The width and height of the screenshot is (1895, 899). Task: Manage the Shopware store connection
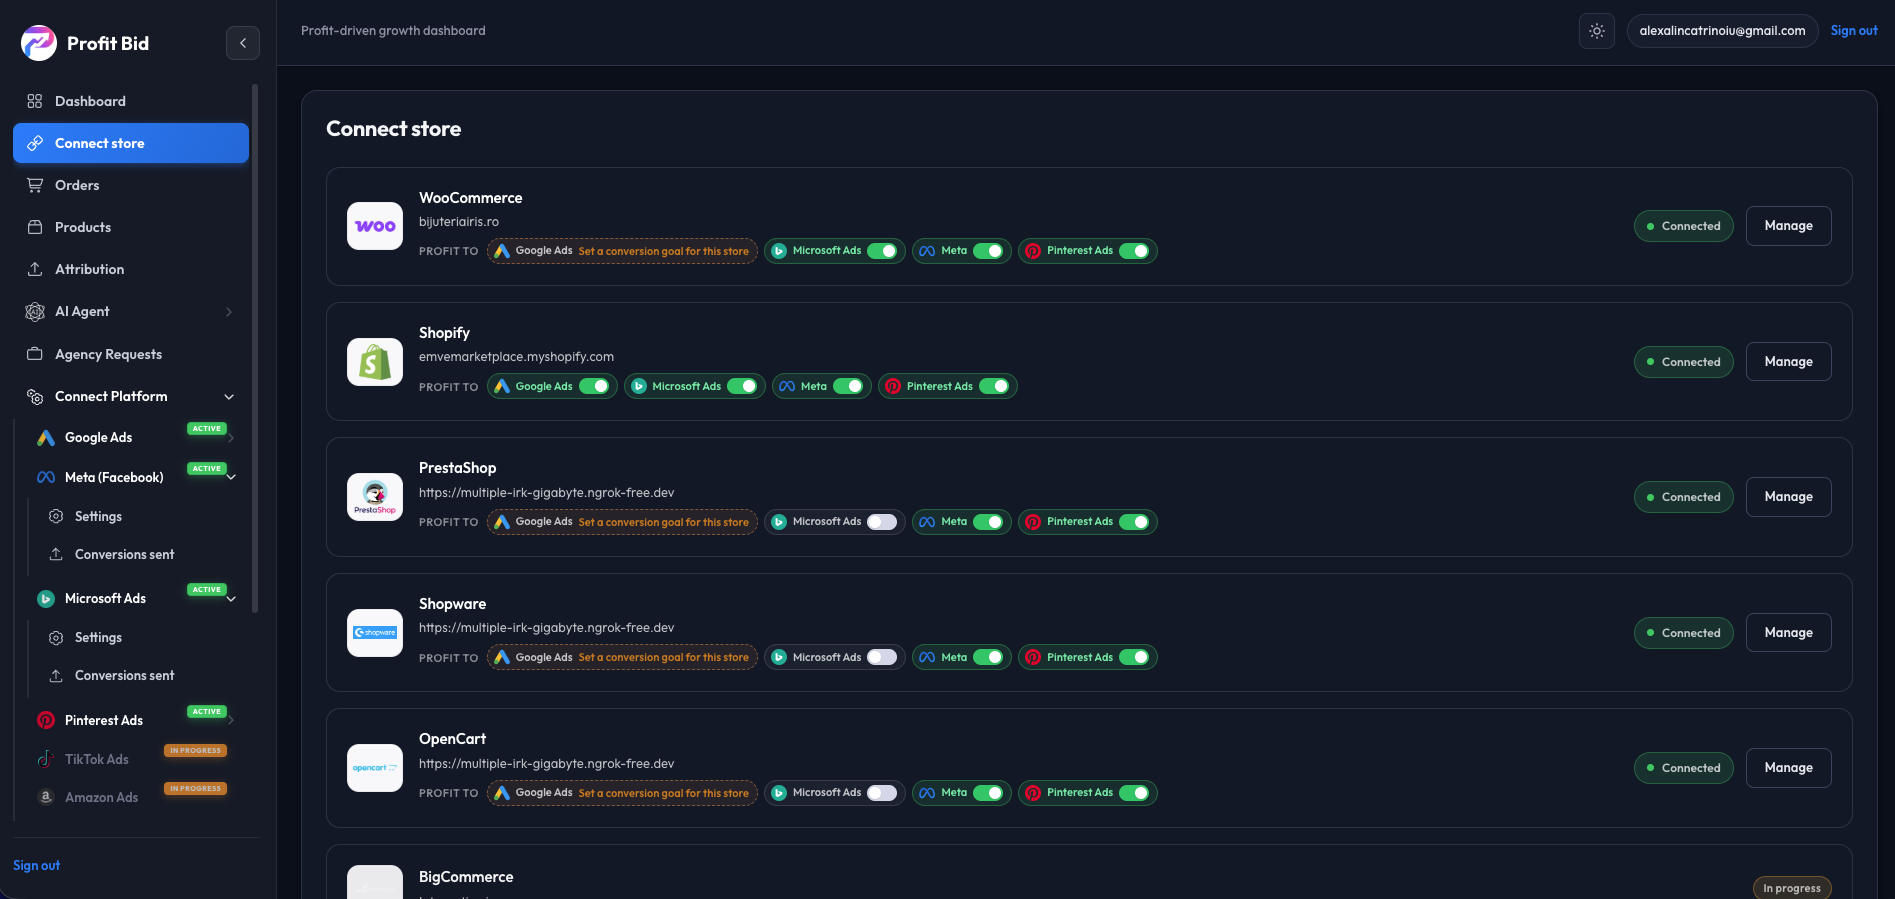[1788, 633]
